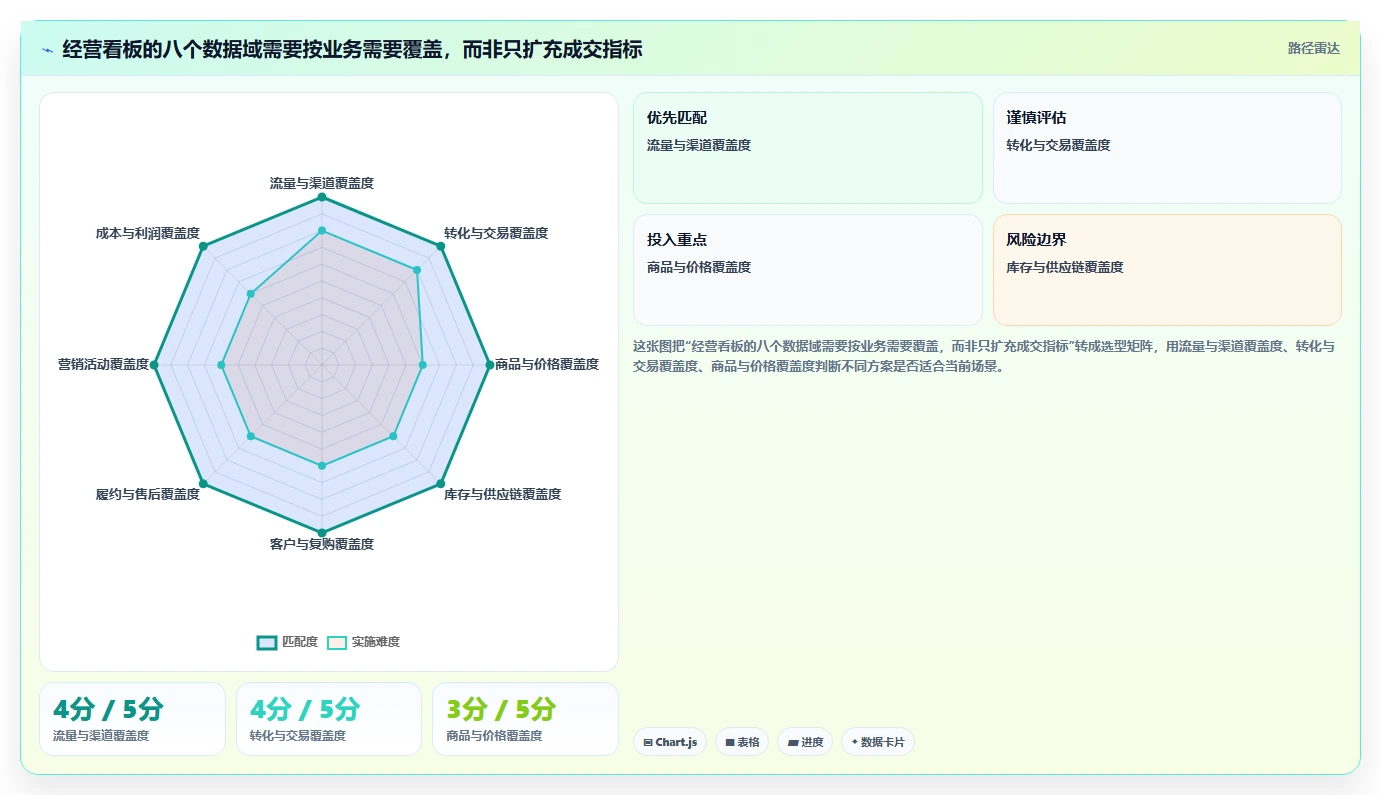Screen dimensions: 1381x795
Task: Click the dashboard title about 八个数据域
Action: click(x=352, y=49)
